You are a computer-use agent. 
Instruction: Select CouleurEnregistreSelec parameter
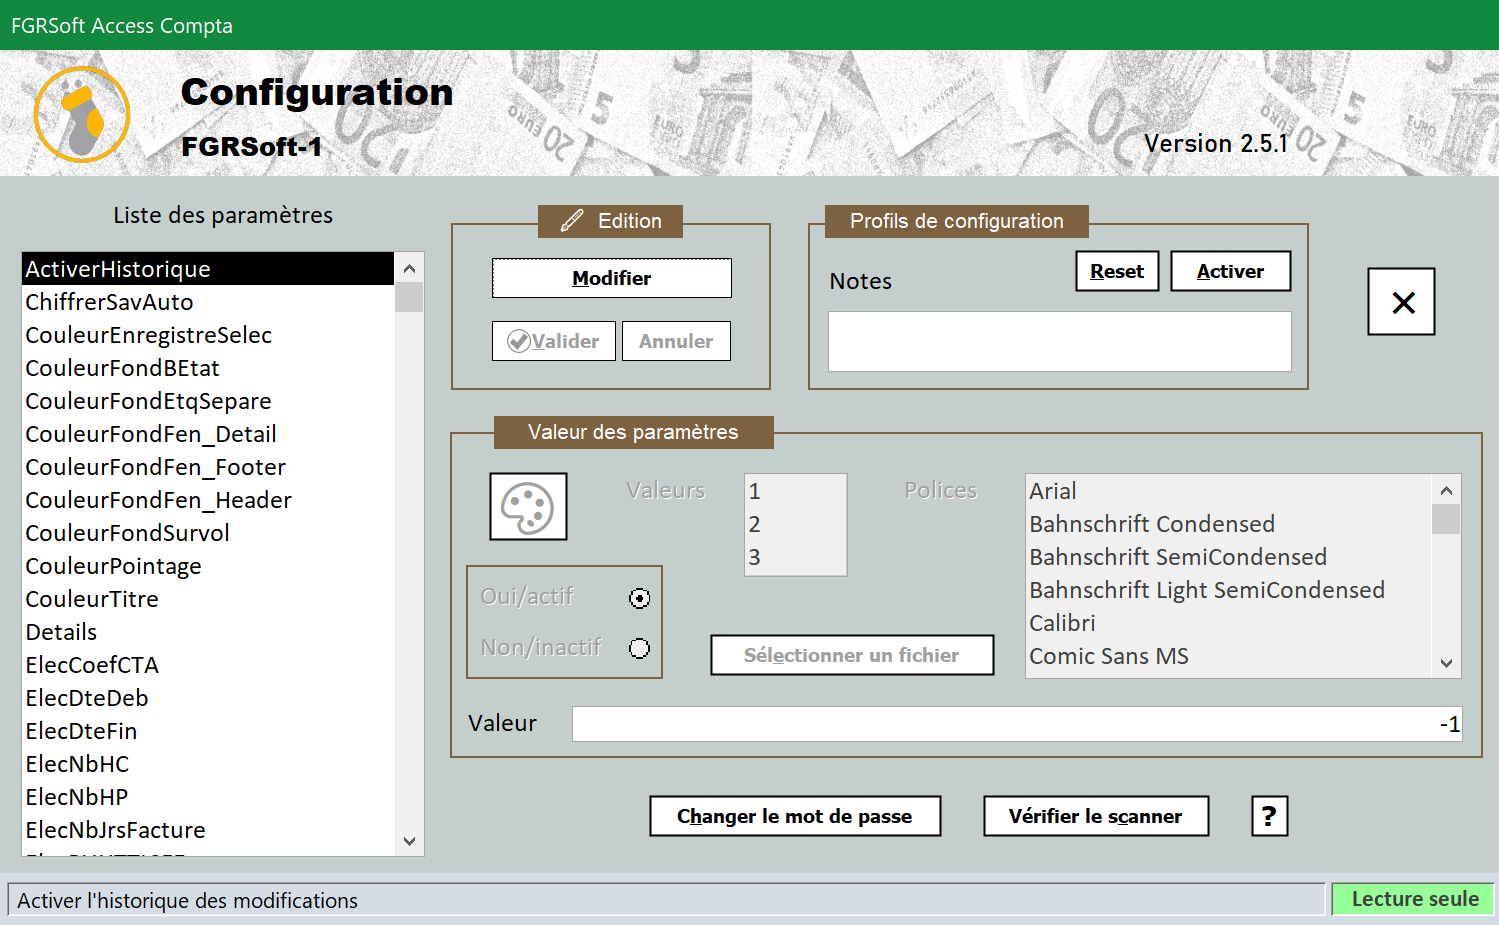click(x=208, y=335)
